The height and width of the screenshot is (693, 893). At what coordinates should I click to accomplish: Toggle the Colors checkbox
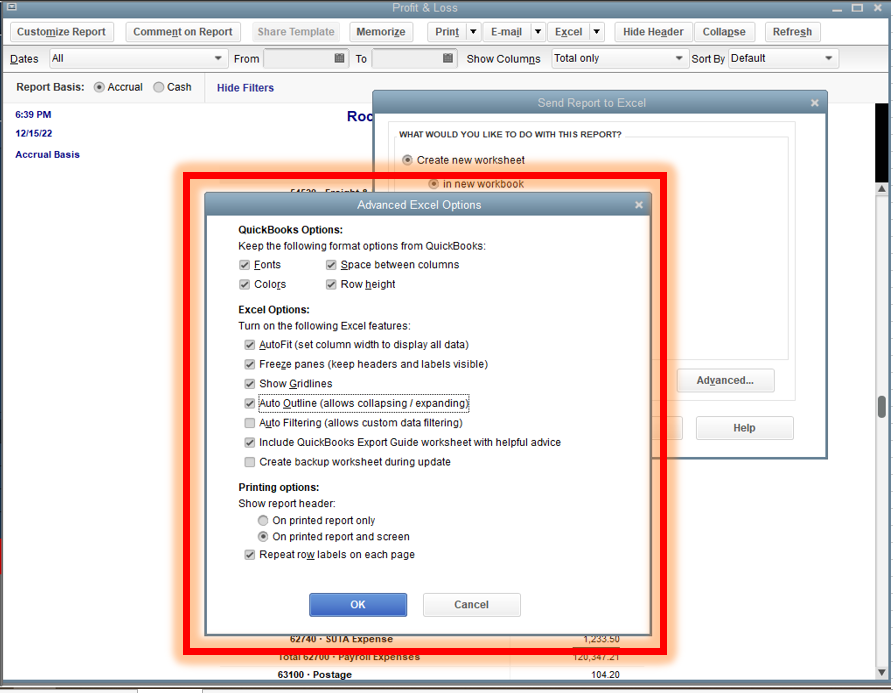coord(244,284)
